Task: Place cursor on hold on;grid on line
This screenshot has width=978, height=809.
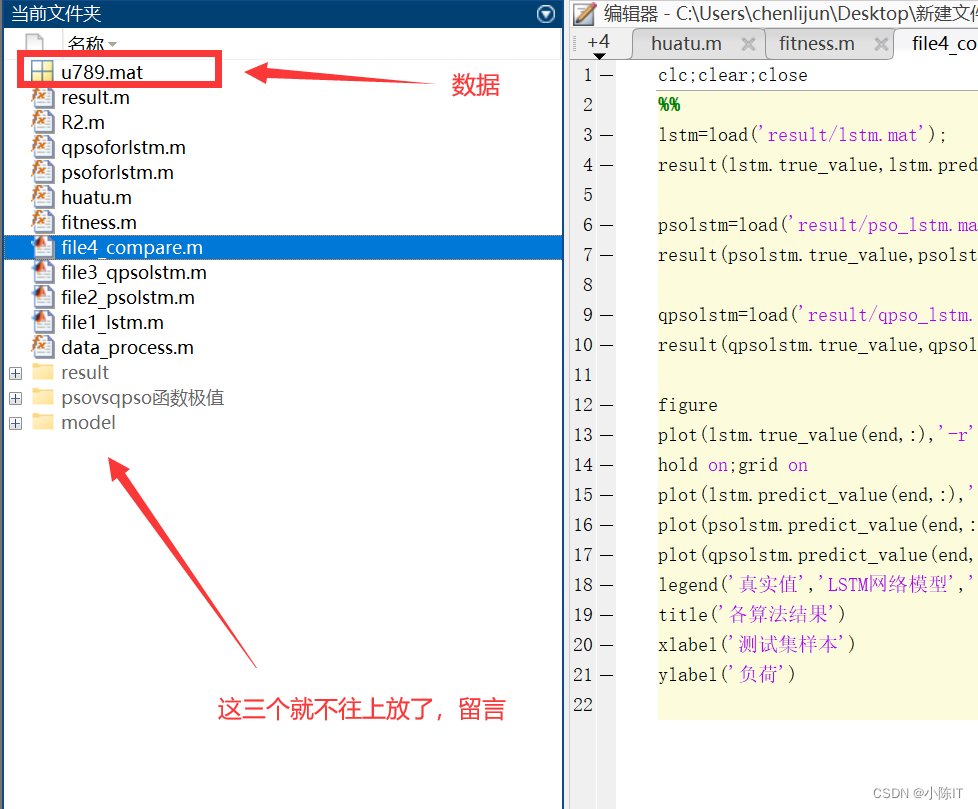Action: click(732, 465)
